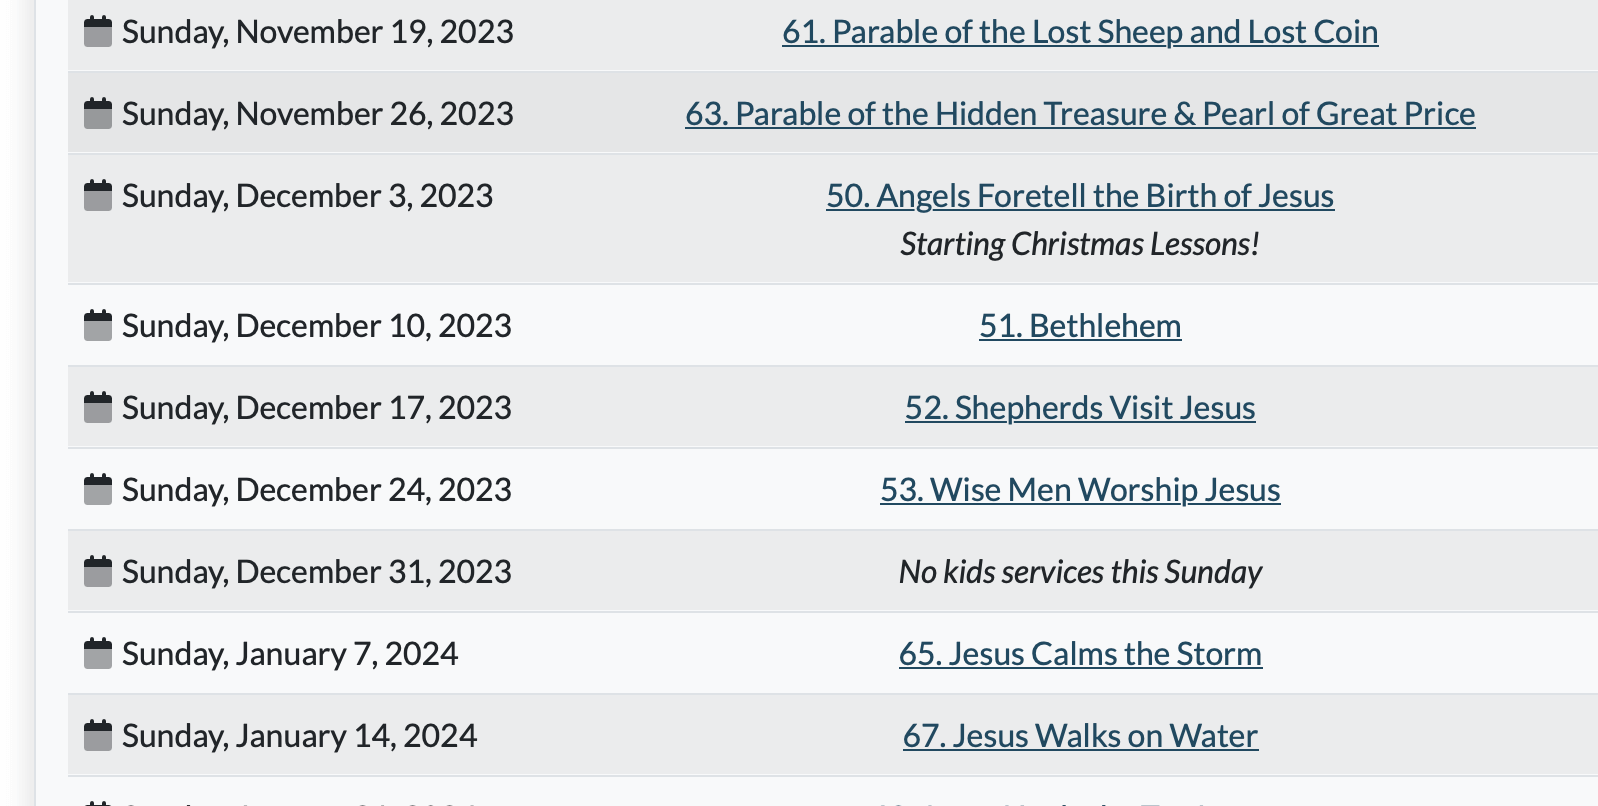Open lesson 61 Parable of the Lost Sheep

point(1080,32)
